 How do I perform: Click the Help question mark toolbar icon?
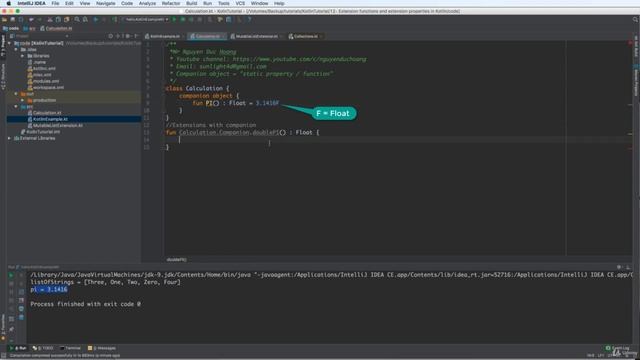click(x=249, y=19)
